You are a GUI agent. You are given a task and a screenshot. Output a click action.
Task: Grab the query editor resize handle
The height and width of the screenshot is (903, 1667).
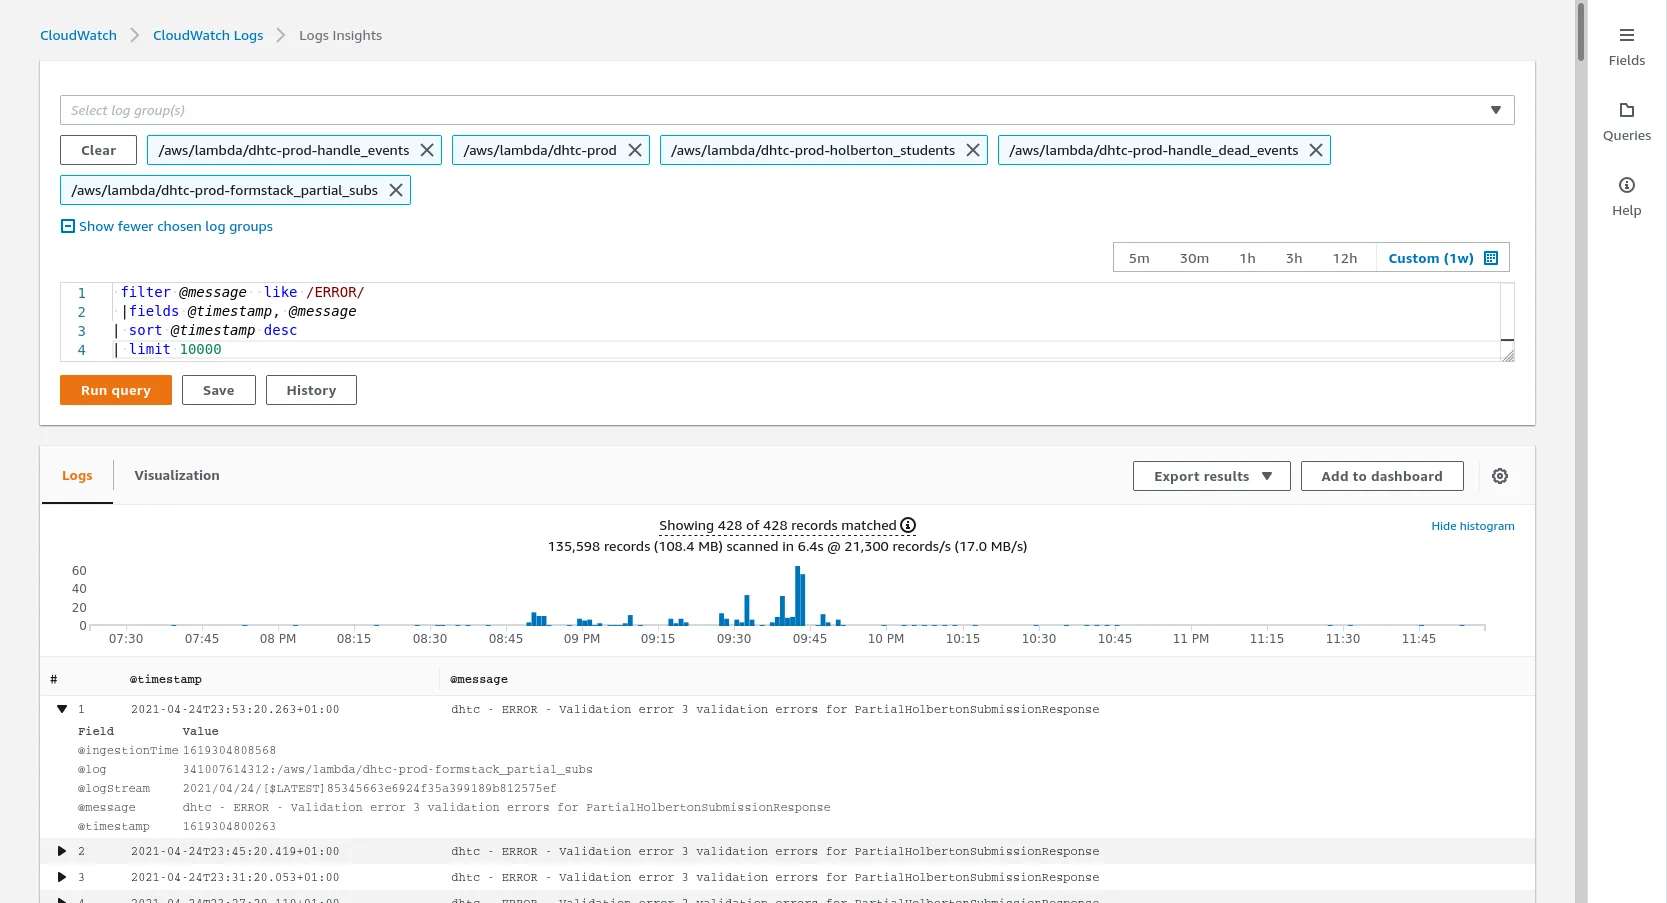pyautogui.click(x=1508, y=354)
